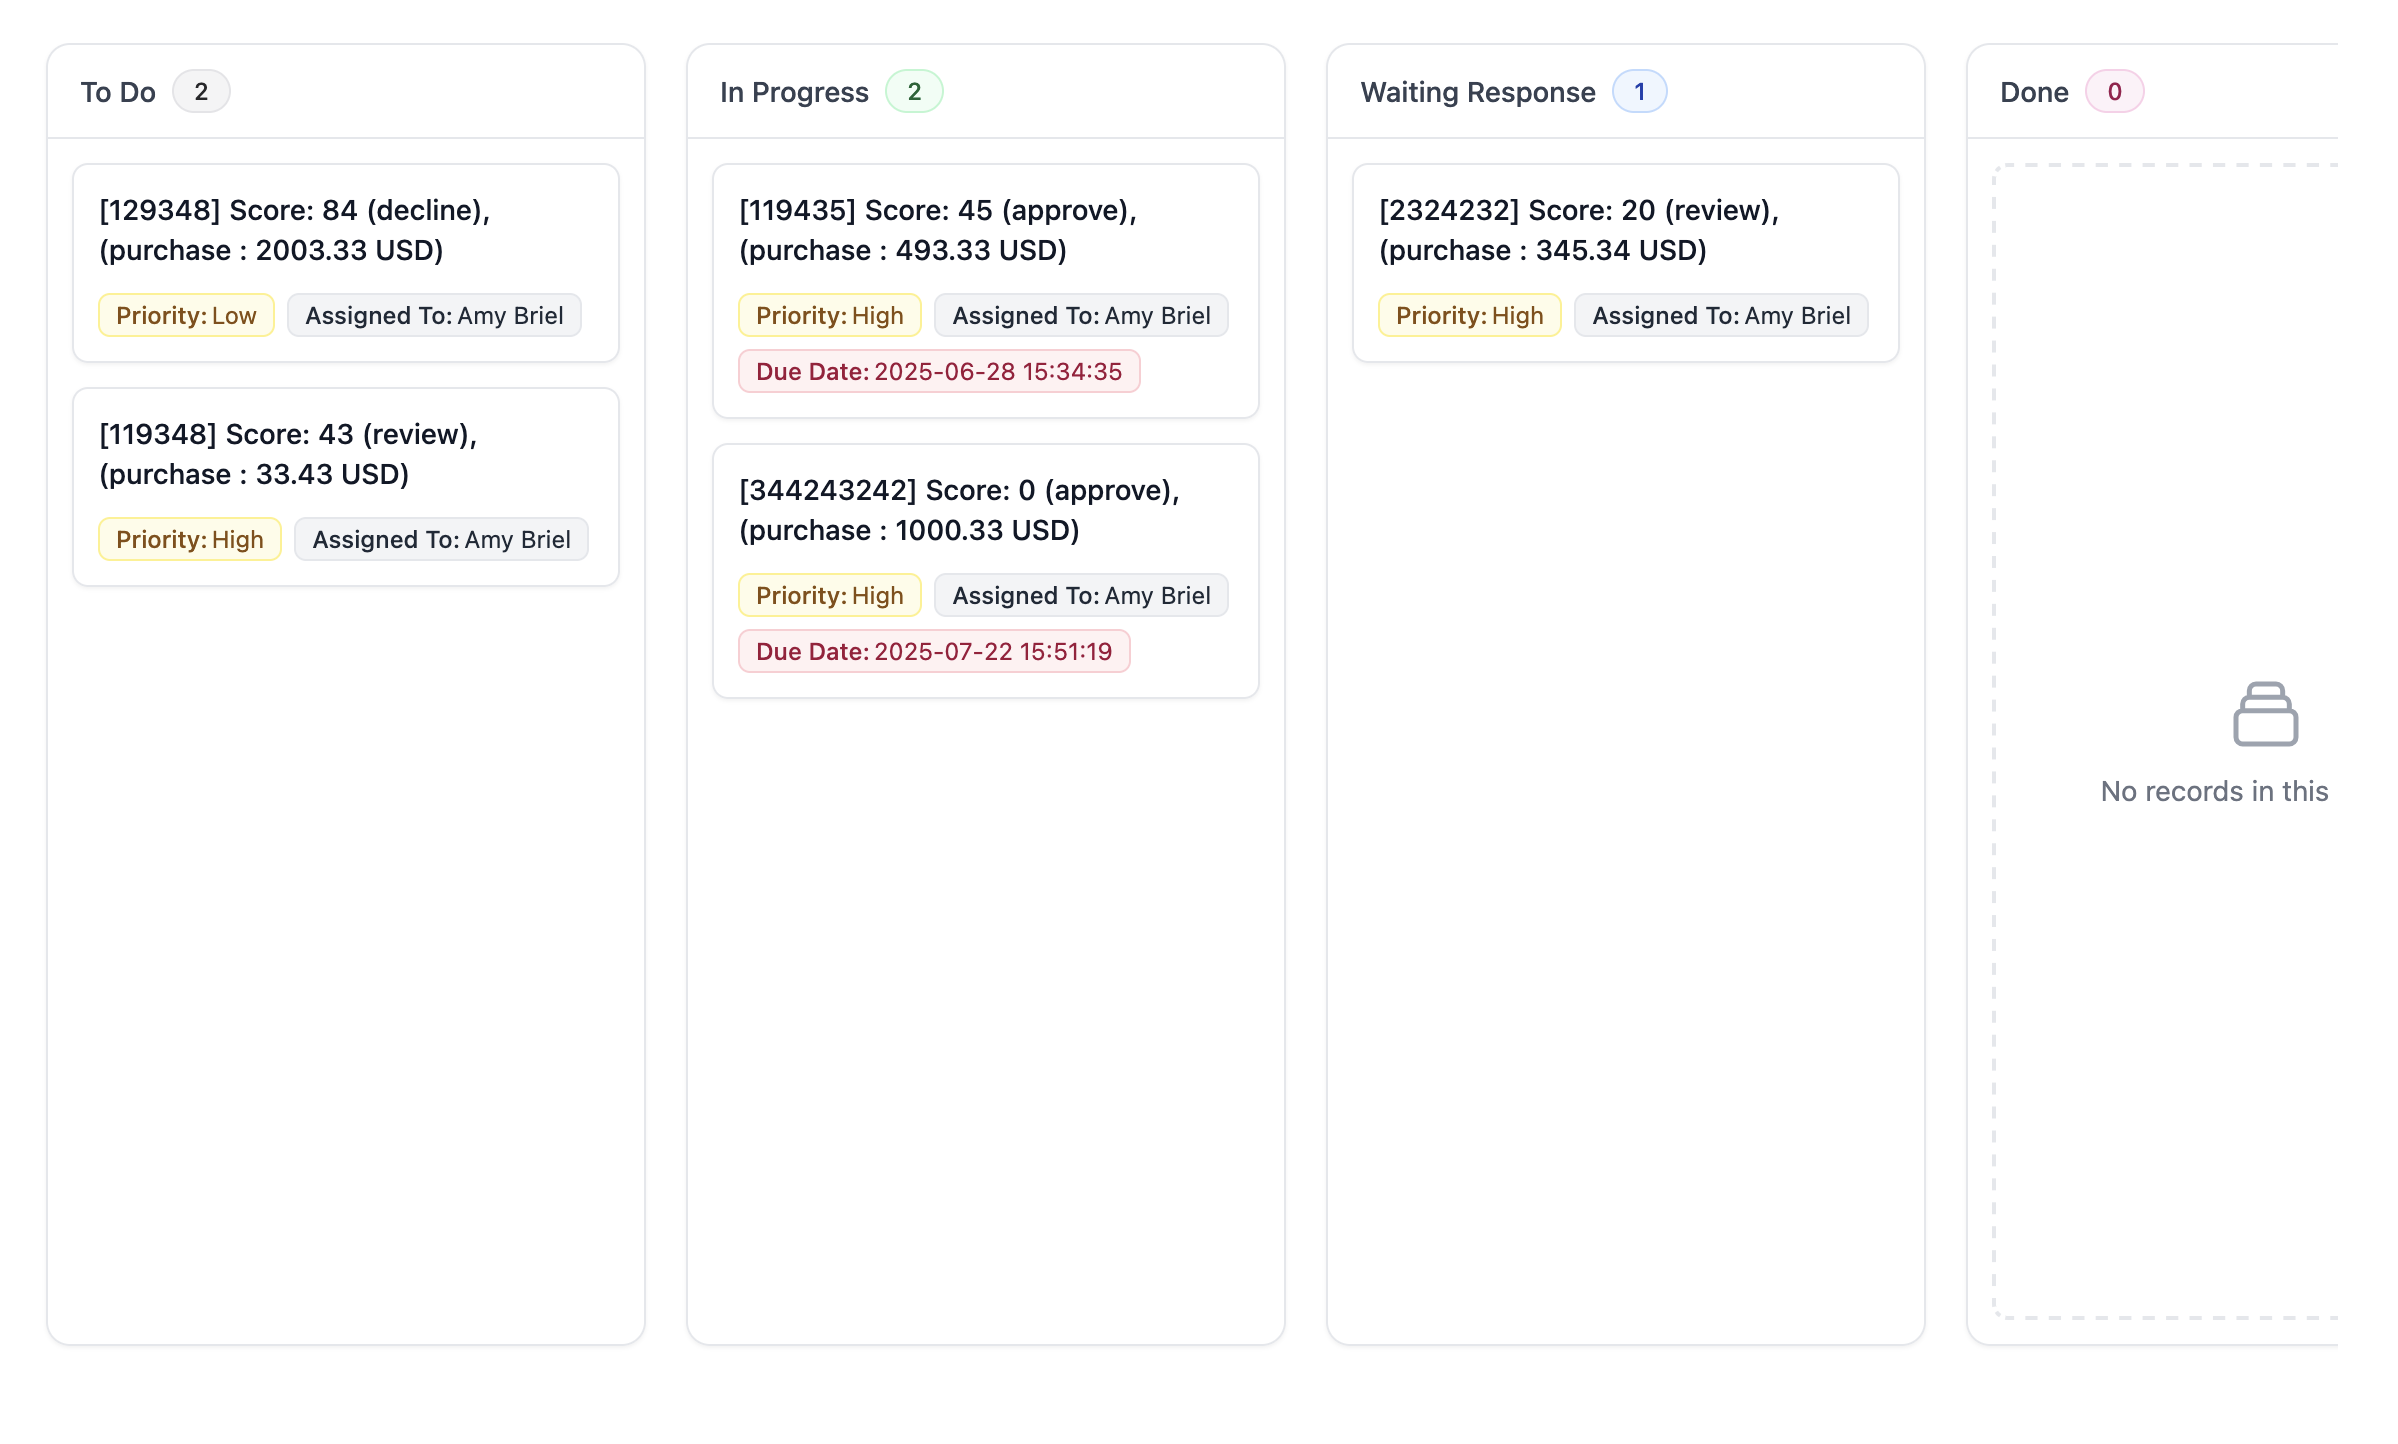
Task: Click the In Progress green count badge
Action: tap(913, 92)
